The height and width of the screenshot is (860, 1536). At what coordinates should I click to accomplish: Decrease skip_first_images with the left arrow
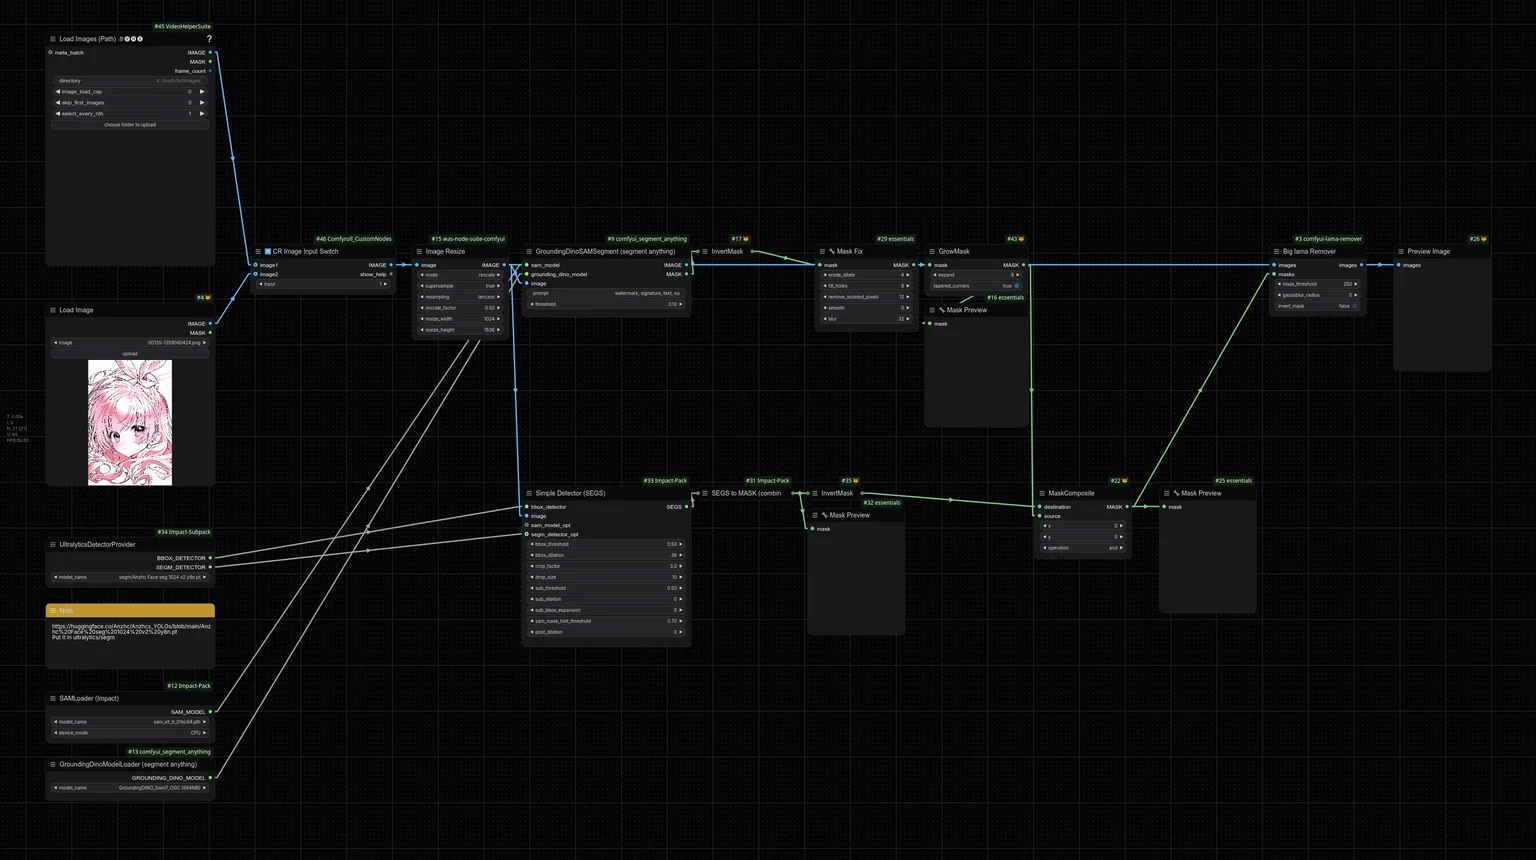pyautogui.click(x=57, y=103)
